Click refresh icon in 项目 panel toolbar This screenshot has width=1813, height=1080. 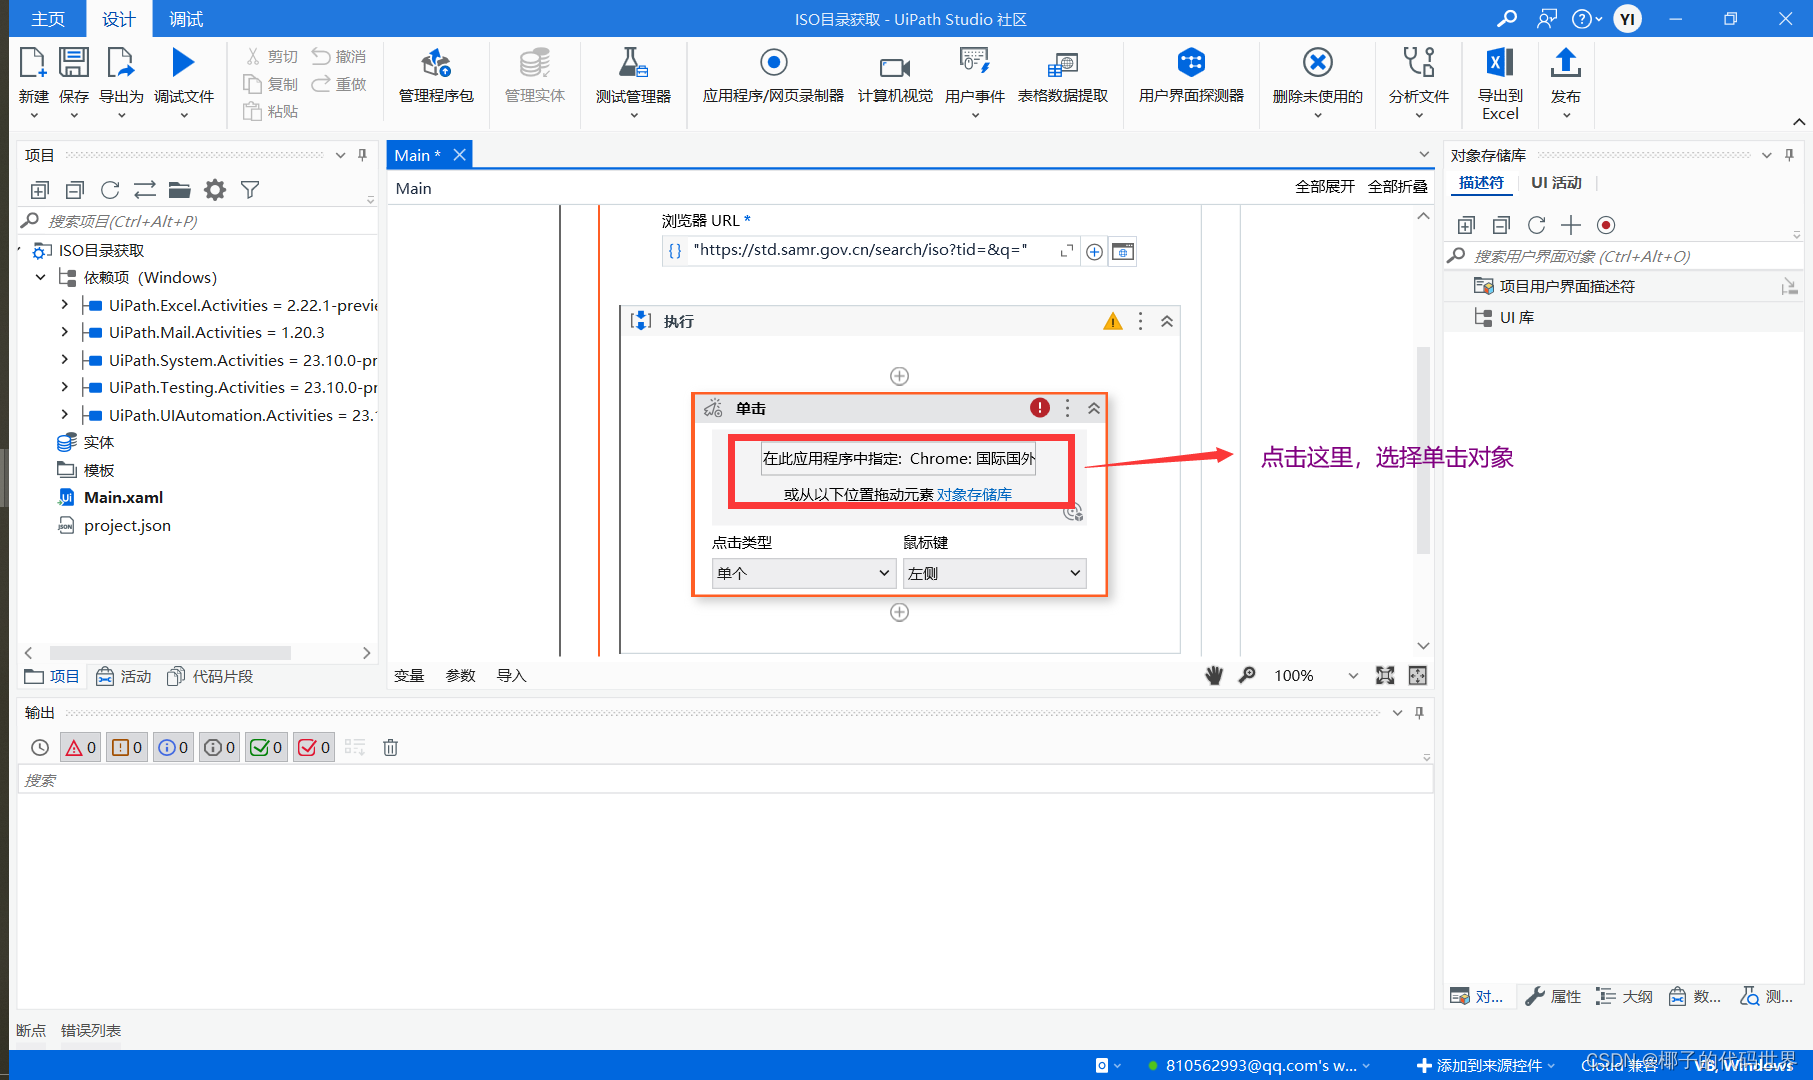pyautogui.click(x=110, y=190)
